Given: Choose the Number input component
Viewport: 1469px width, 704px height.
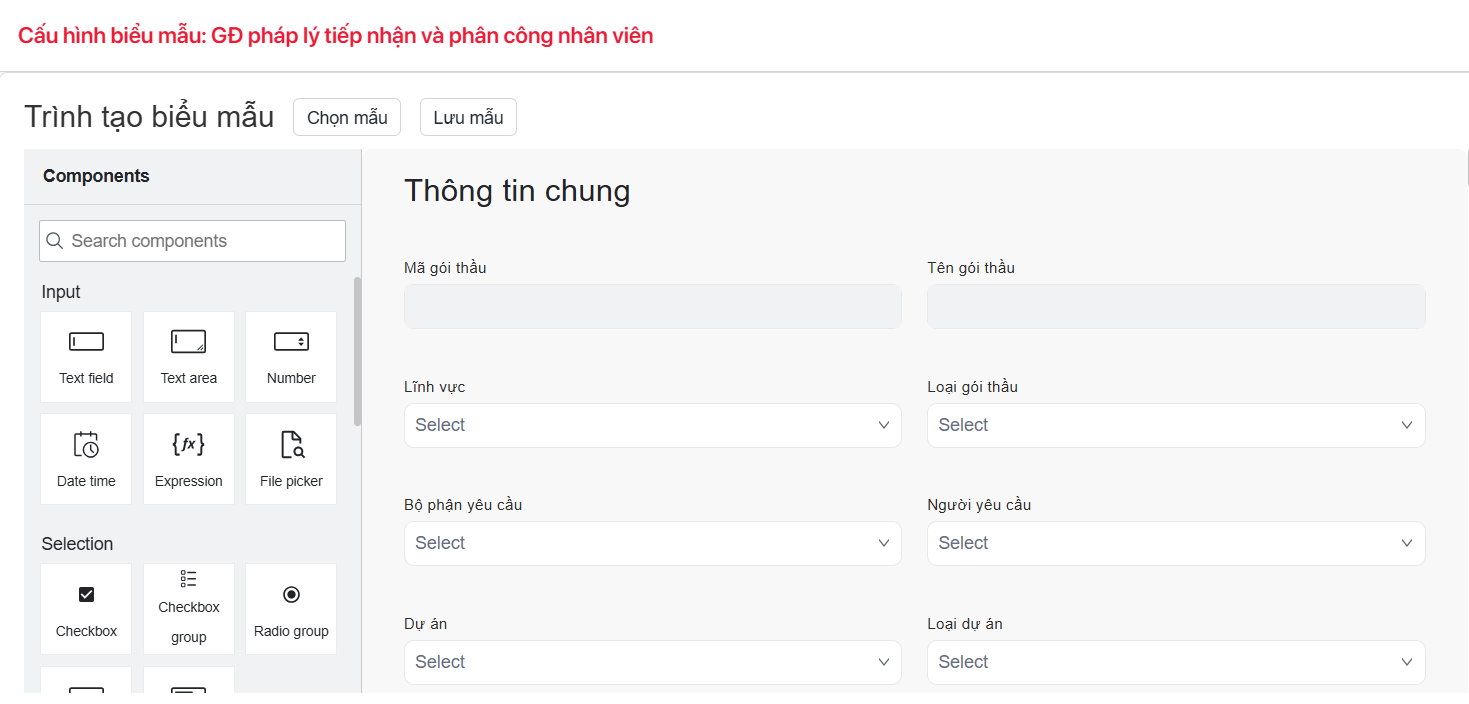Looking at the screenshot, I should pos(291,356).
